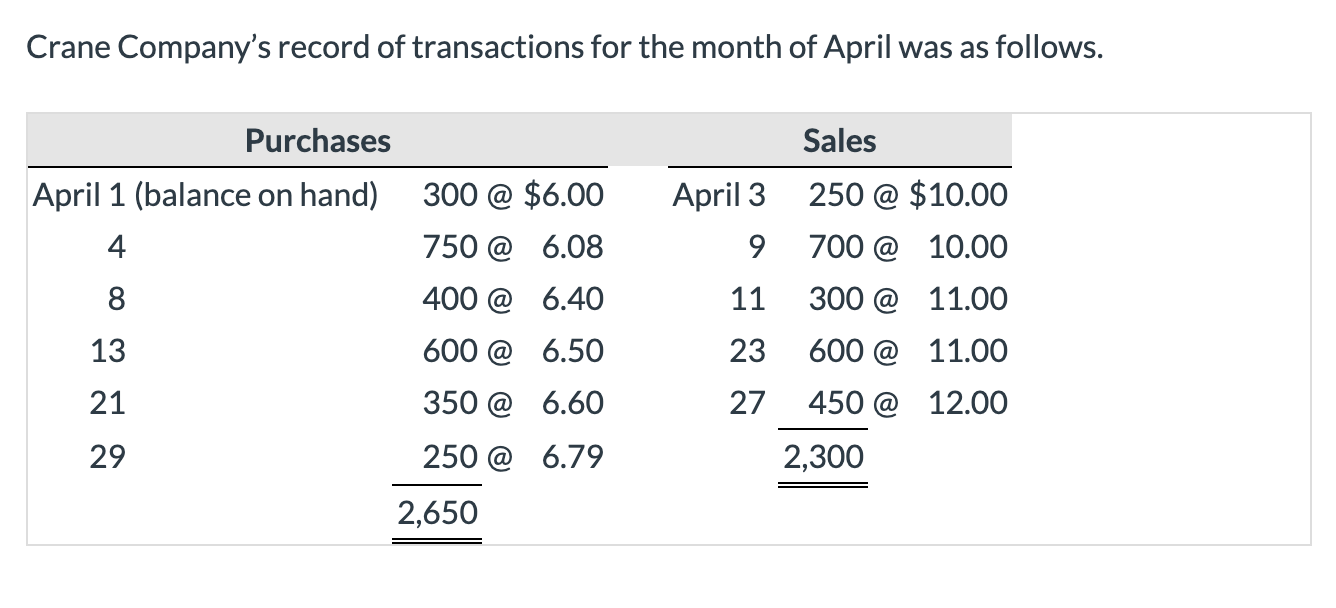Click the problem statement about Crane Company

(x=565, y=49)
